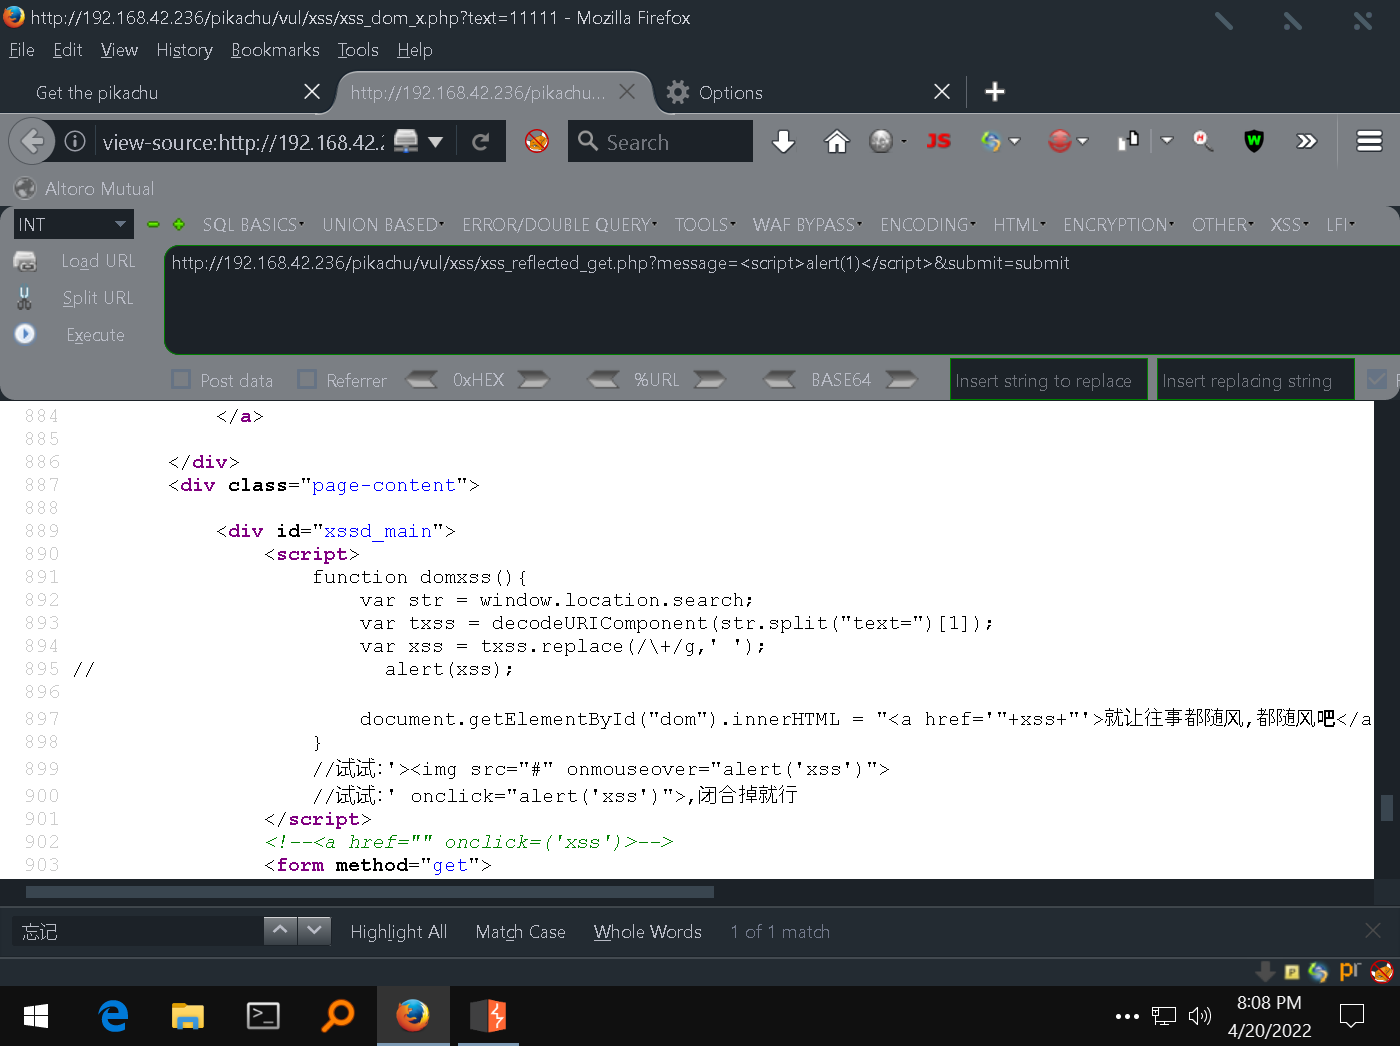
Task: Click the %URL decode left arrow
Action: pos(604,379)
